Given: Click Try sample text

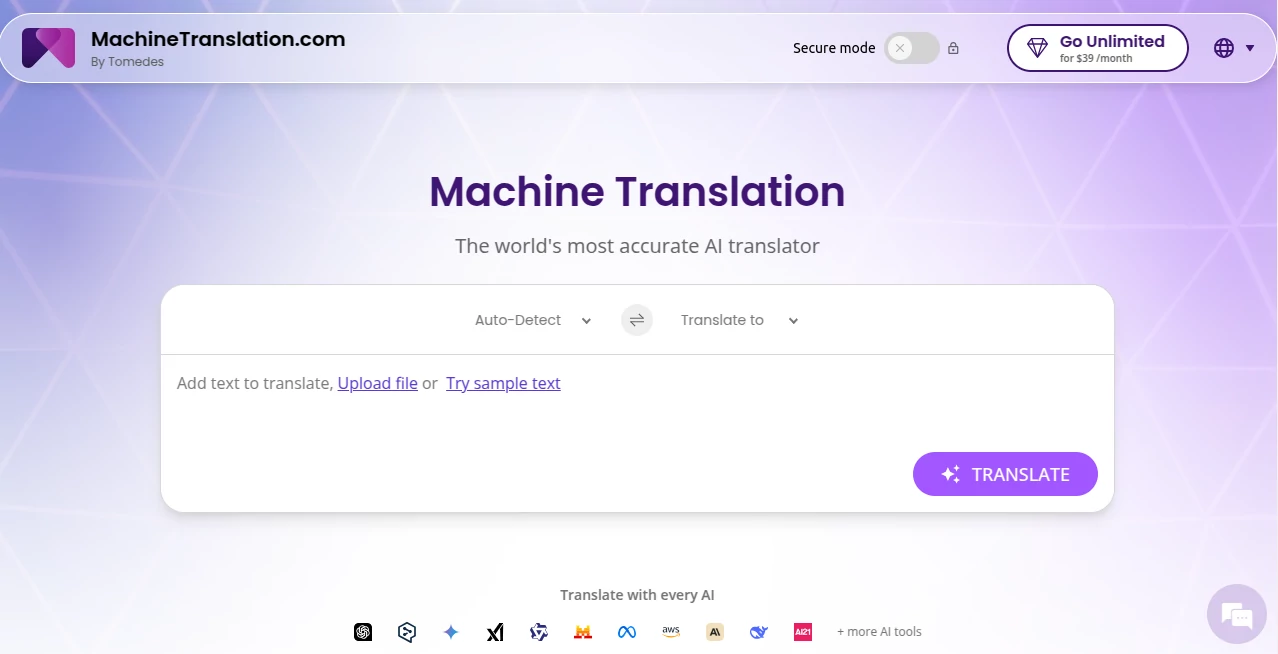Looking at the screenshot, I should click(x=503, y=383).
